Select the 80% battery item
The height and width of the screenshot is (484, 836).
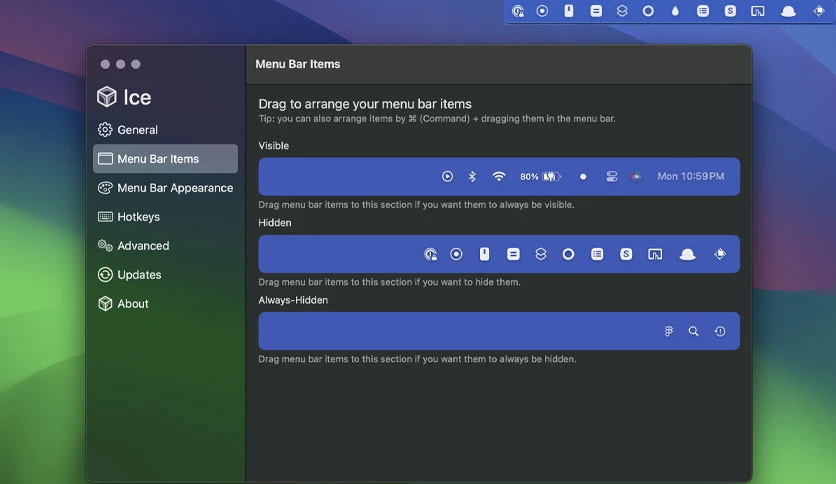coord(541,176)
